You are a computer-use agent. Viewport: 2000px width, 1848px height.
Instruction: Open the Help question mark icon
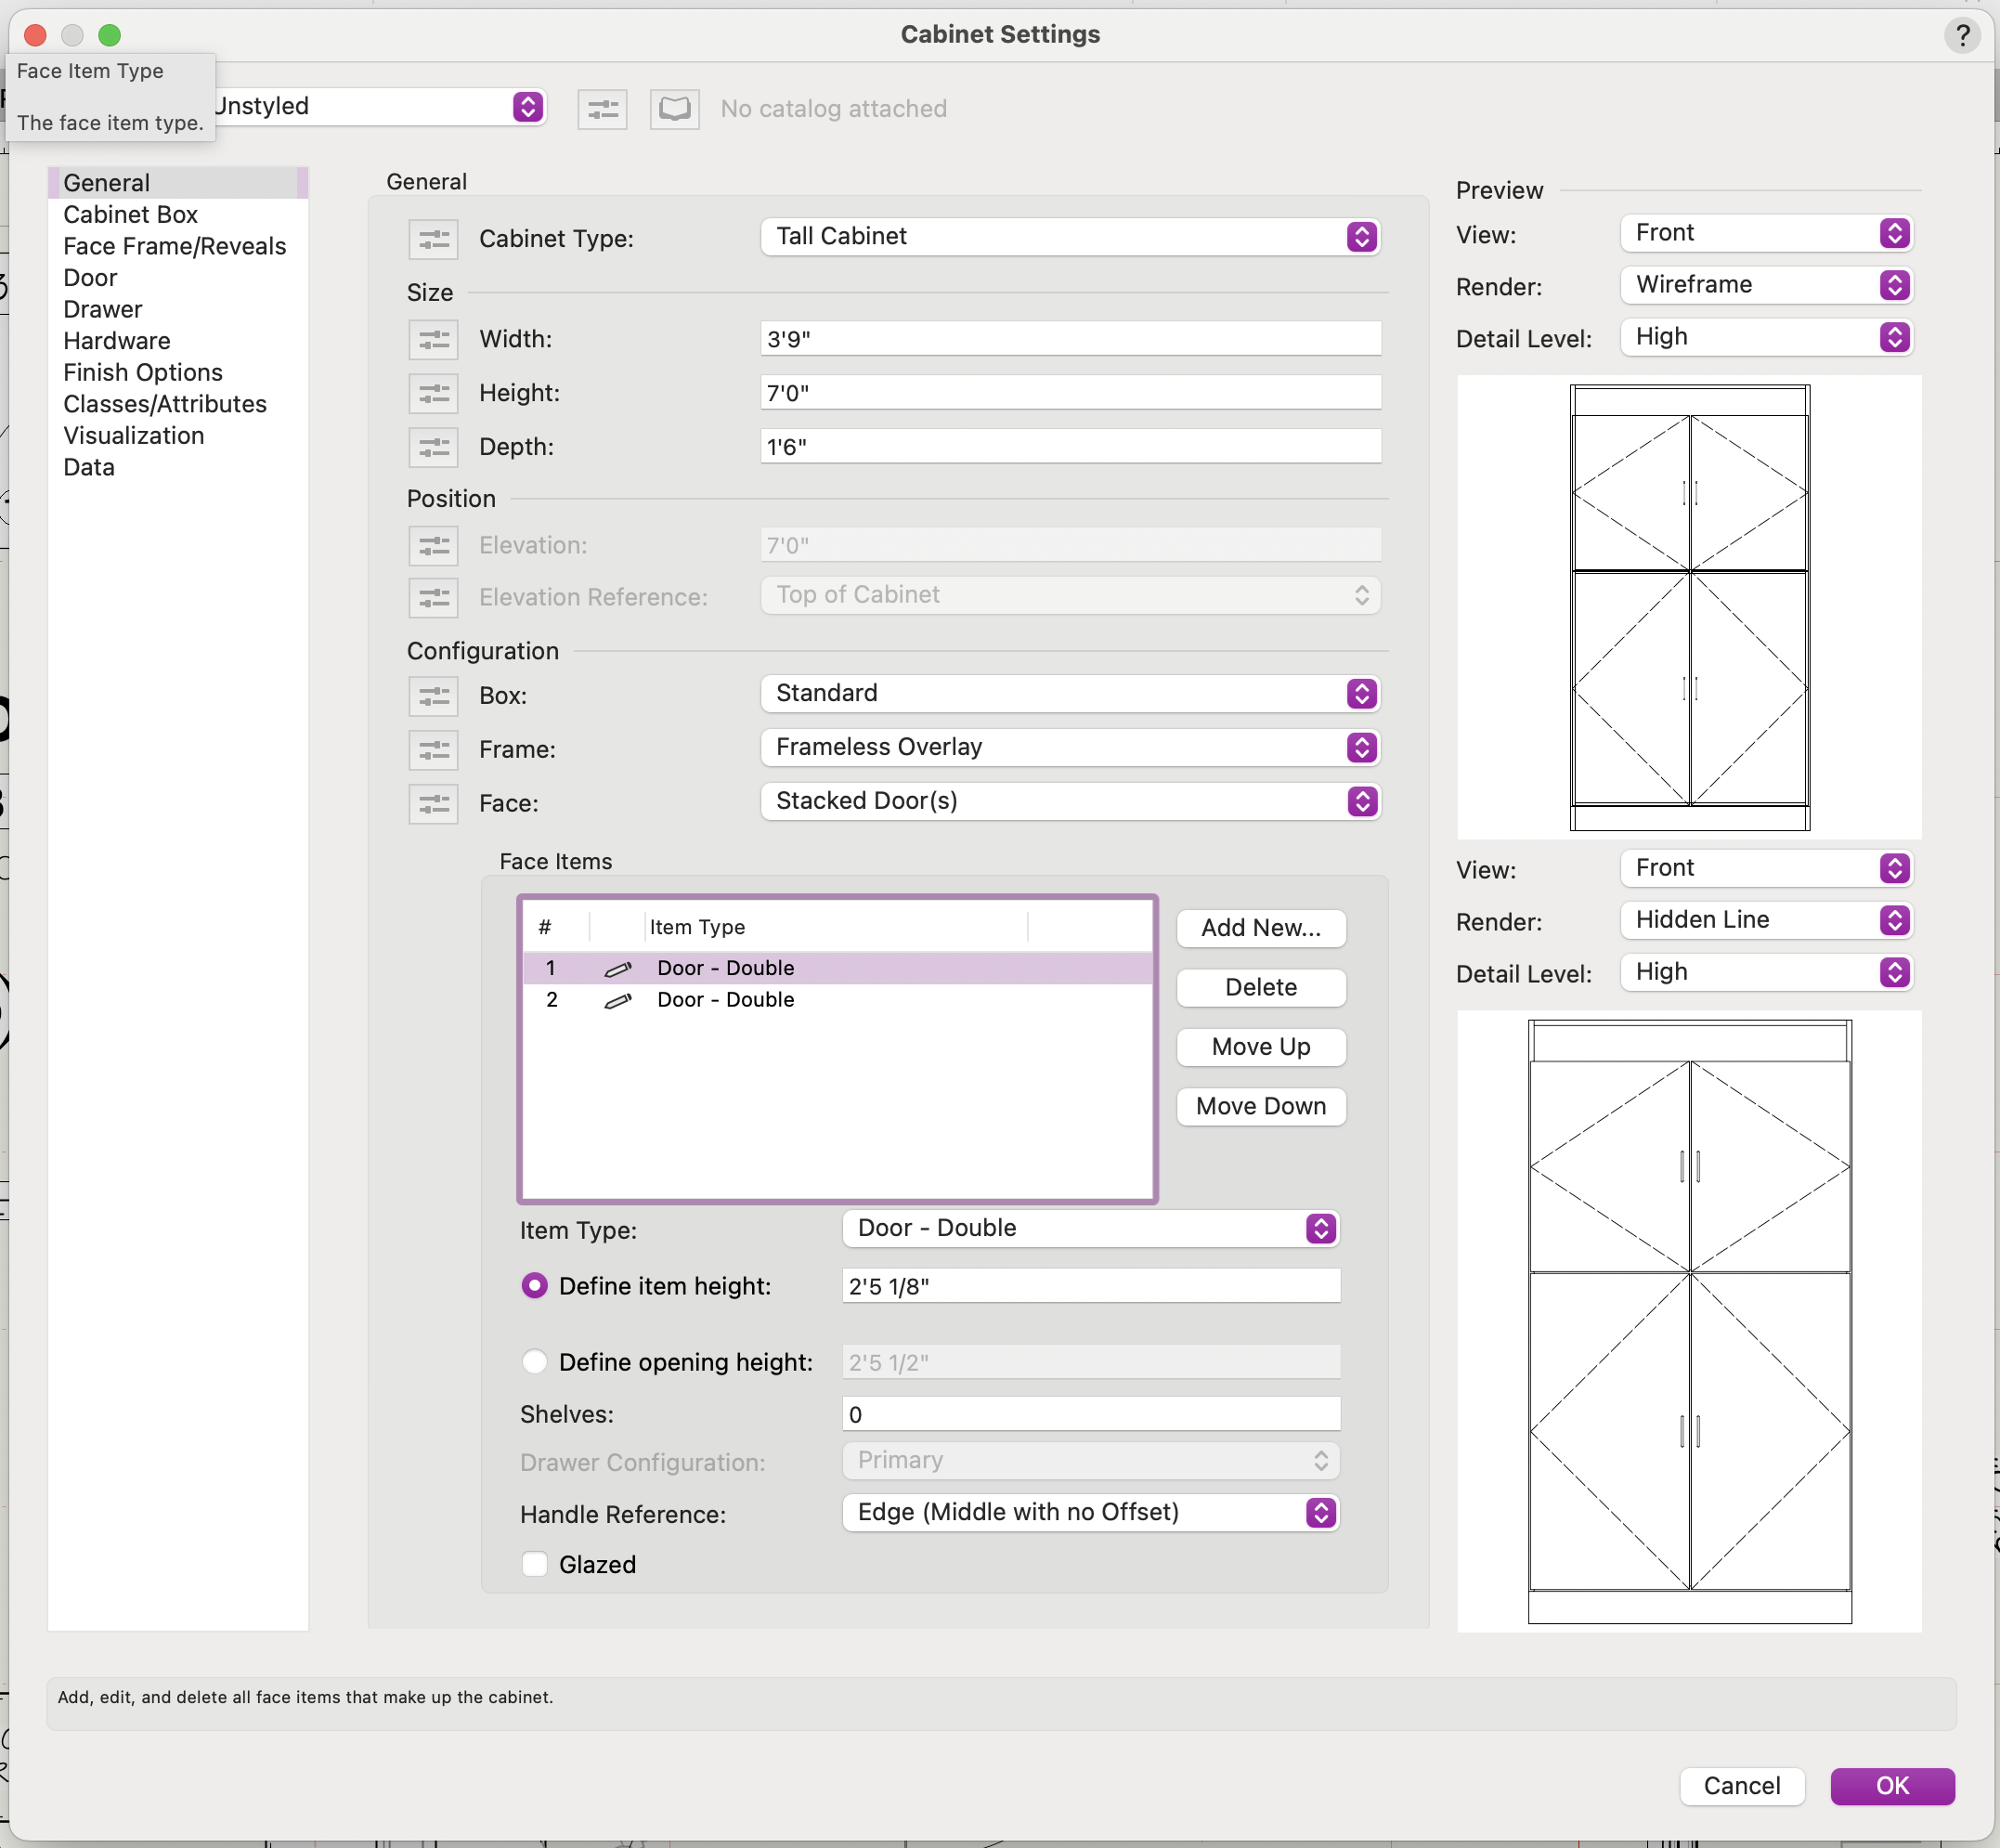point(1963,35)
